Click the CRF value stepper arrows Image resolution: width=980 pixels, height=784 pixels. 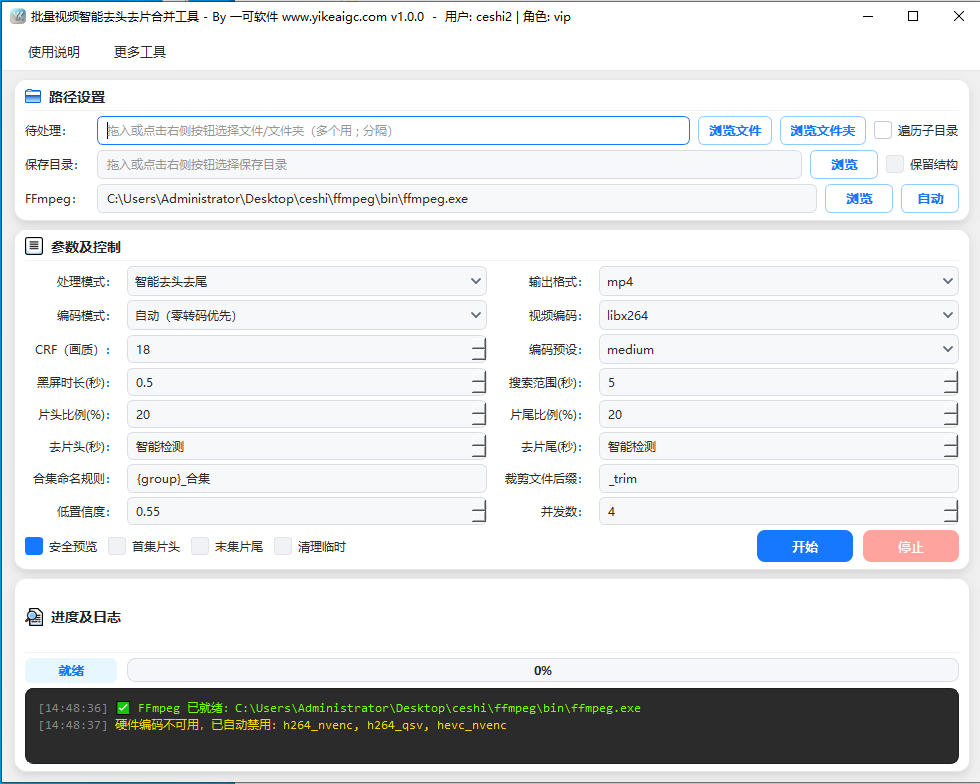[x=479, y=349]
